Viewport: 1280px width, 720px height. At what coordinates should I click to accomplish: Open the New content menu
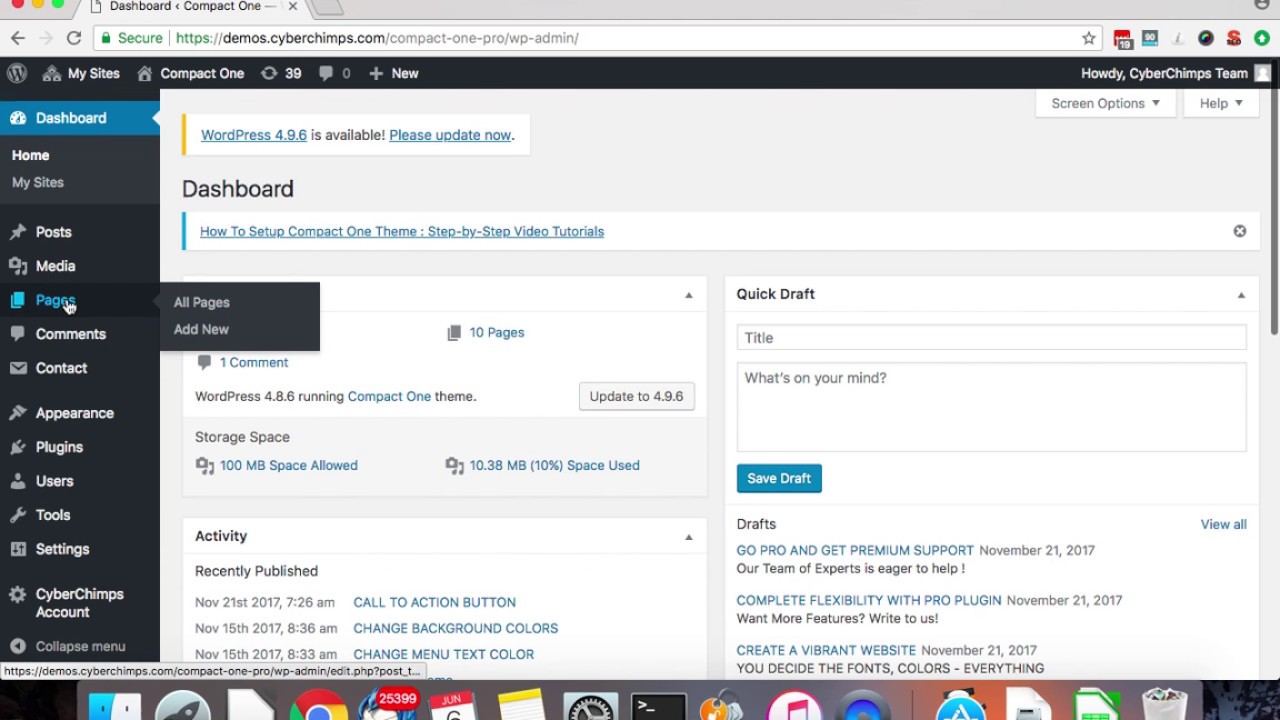point(393,73)
